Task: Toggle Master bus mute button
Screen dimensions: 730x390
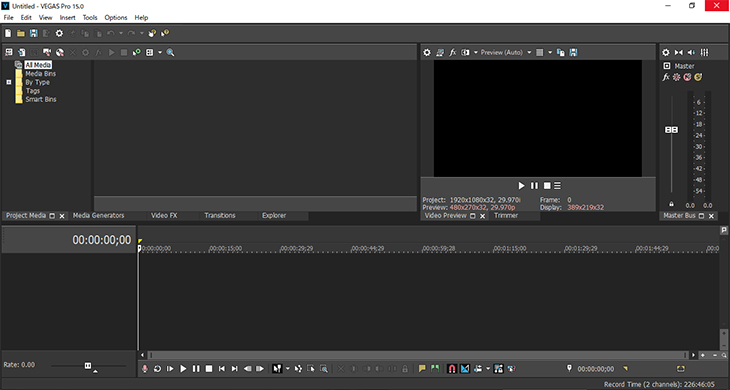Action: click(687, 77)
